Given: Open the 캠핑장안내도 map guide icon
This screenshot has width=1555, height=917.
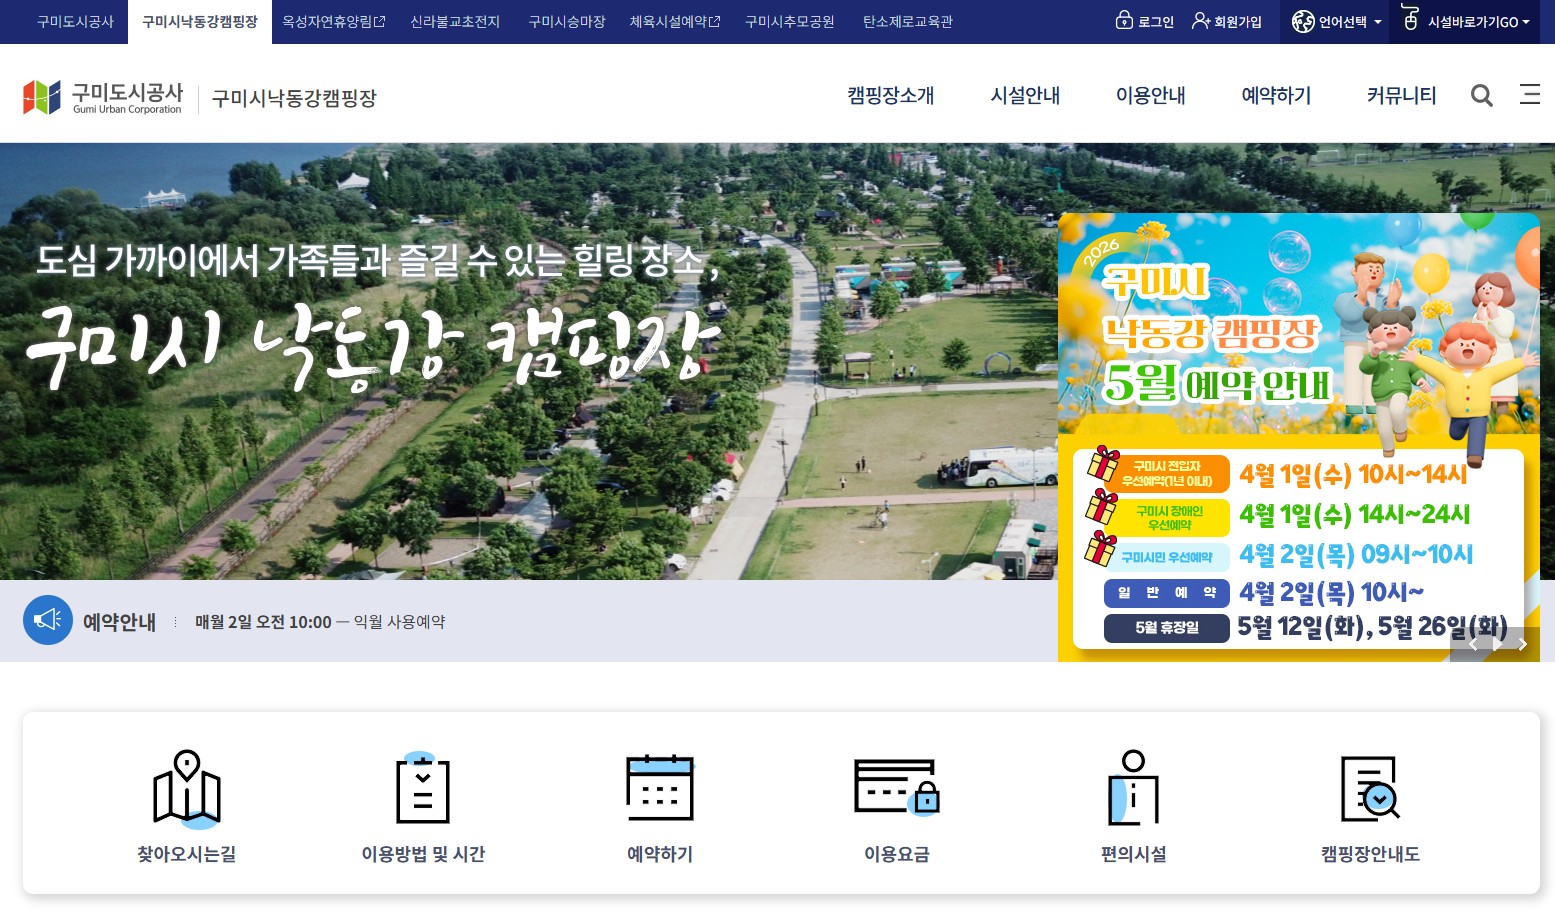Looking at the screenshot, I should (x=1369, y=788).
